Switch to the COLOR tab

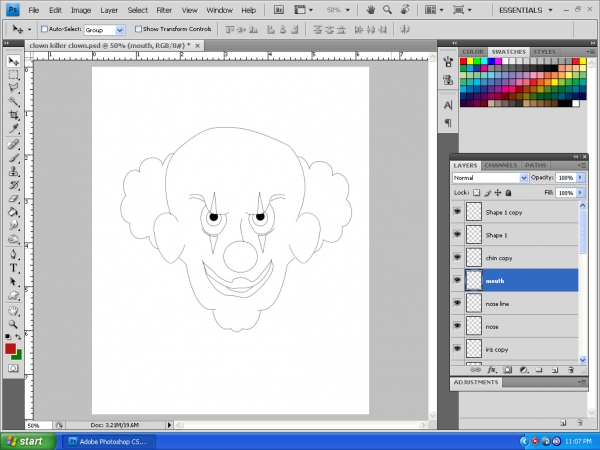click(x=473, y=52)
